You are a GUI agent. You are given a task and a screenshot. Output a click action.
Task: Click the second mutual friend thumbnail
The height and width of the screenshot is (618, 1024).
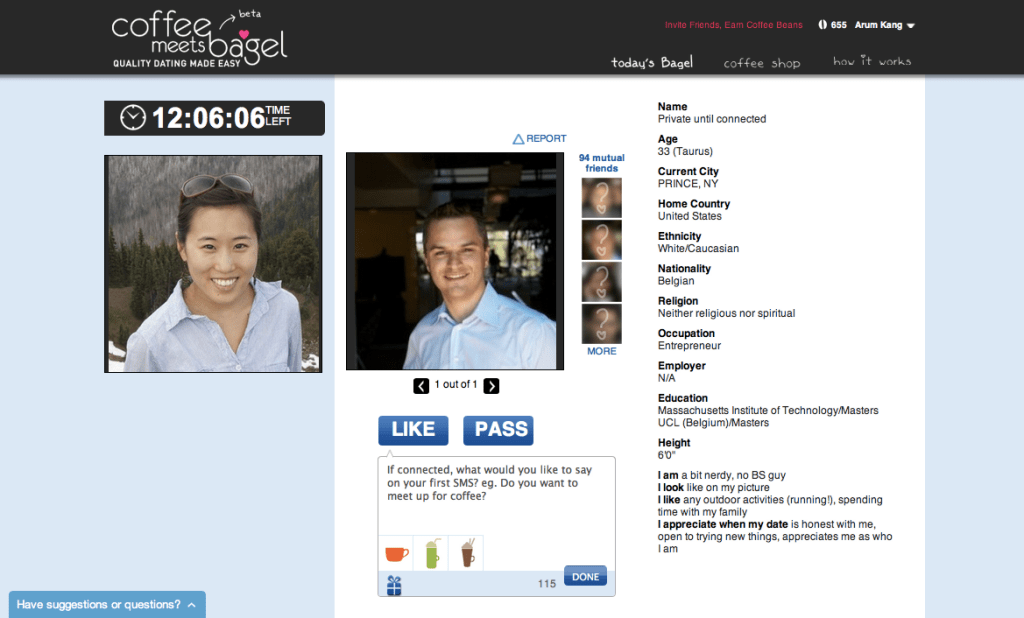[x=601, y=240]
